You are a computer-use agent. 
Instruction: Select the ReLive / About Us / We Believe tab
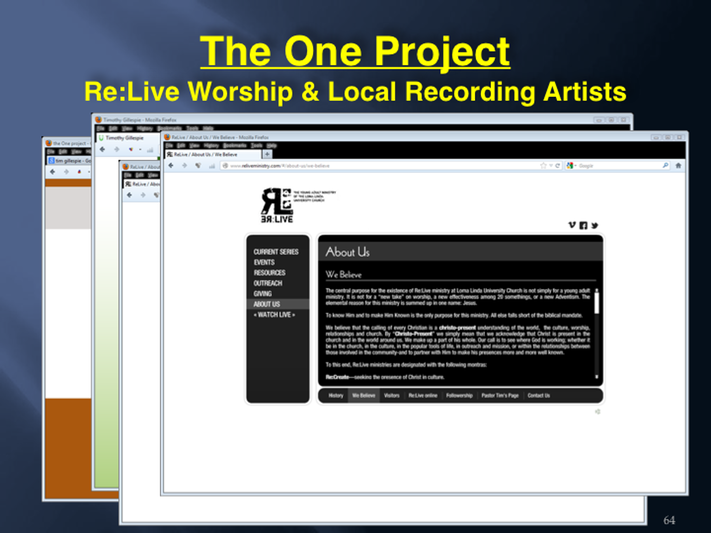(212, 154)
